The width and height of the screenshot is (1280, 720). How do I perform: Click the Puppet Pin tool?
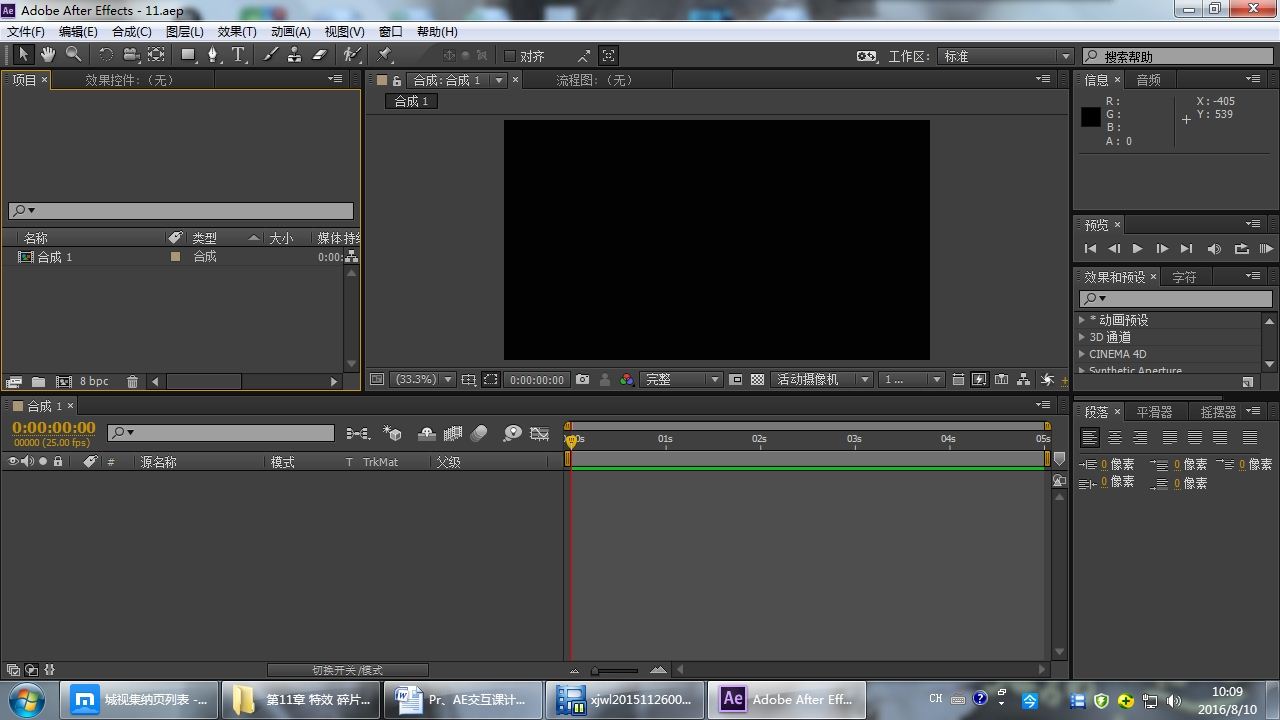click(385, 55)
